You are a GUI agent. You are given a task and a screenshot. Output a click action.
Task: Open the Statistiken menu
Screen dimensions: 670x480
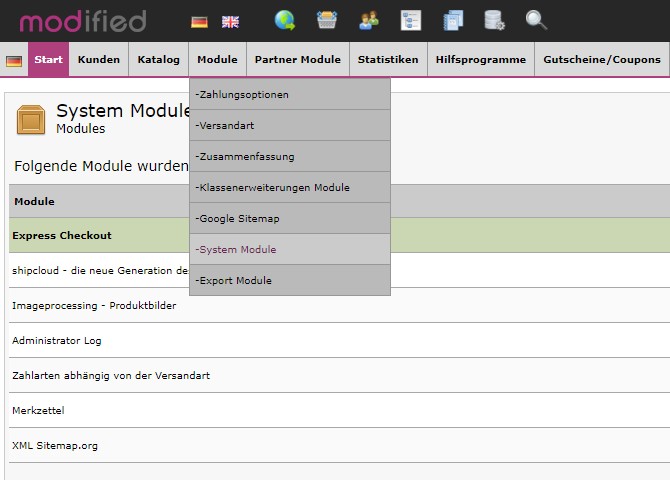coord(388,59)
